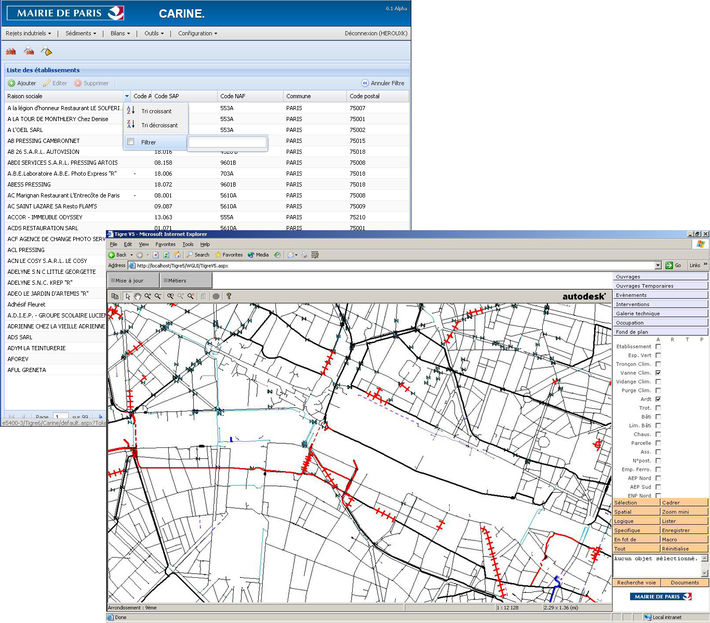
Task: Check the AEP Nord layer checkbox
Action: click(x=658, y=478)
